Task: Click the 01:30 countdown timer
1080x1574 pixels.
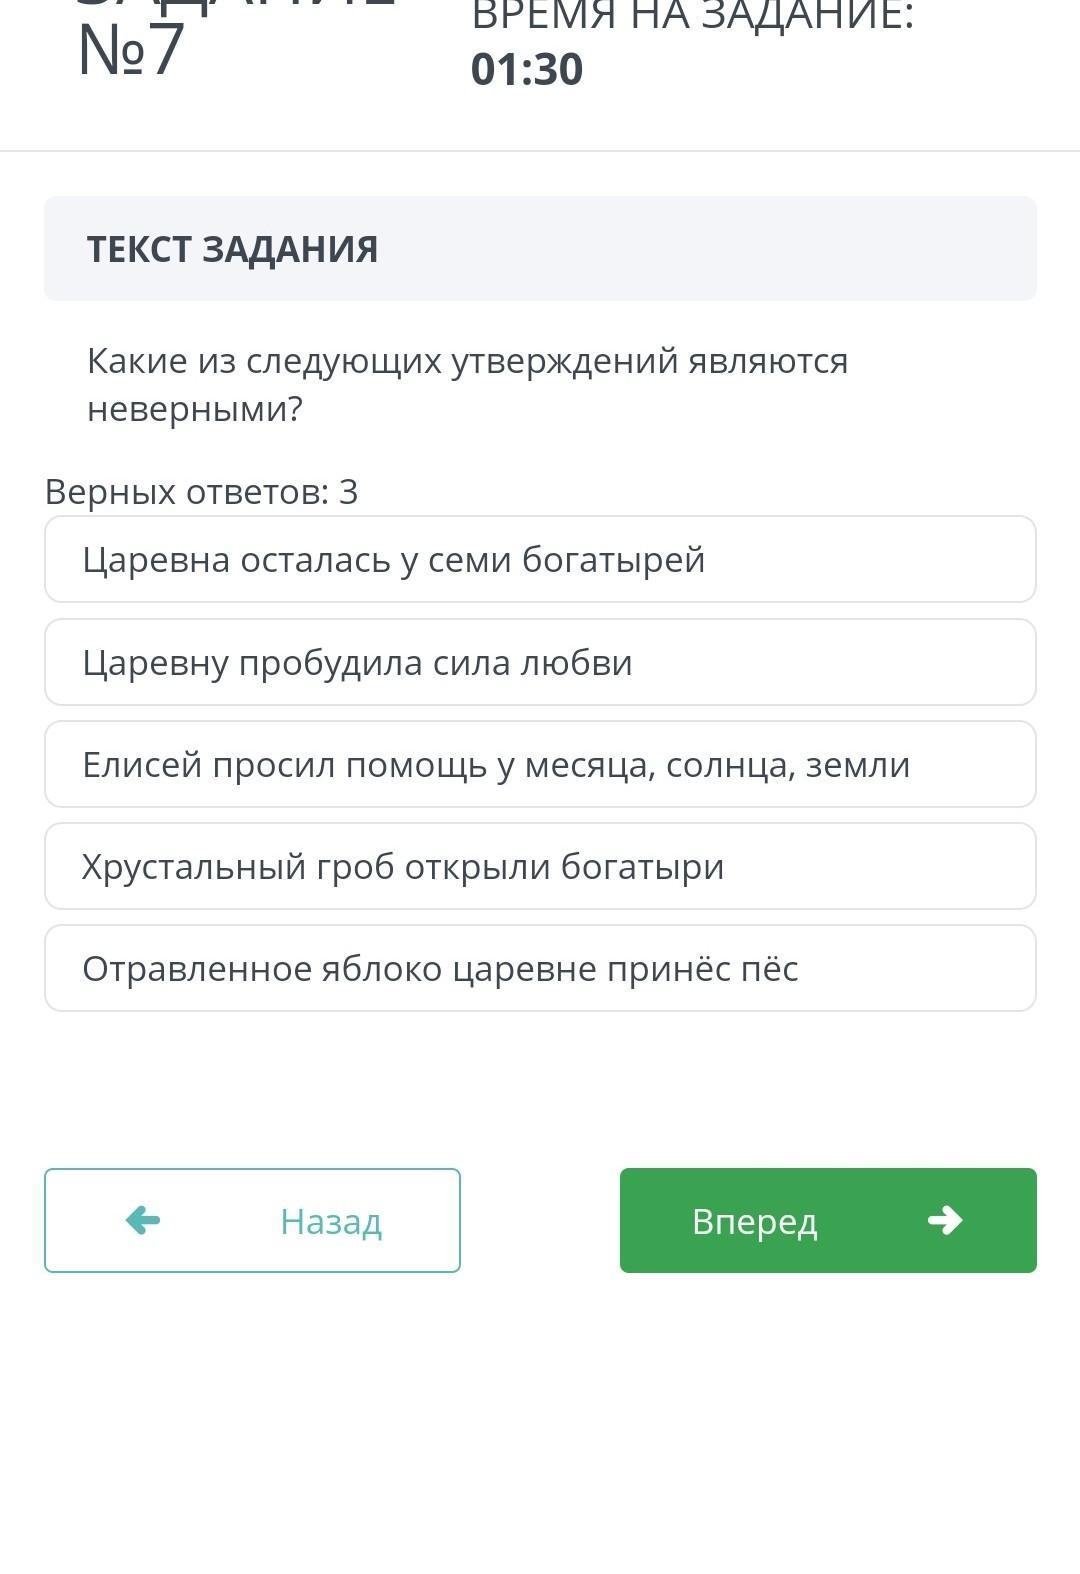Action: pos(527,70)
